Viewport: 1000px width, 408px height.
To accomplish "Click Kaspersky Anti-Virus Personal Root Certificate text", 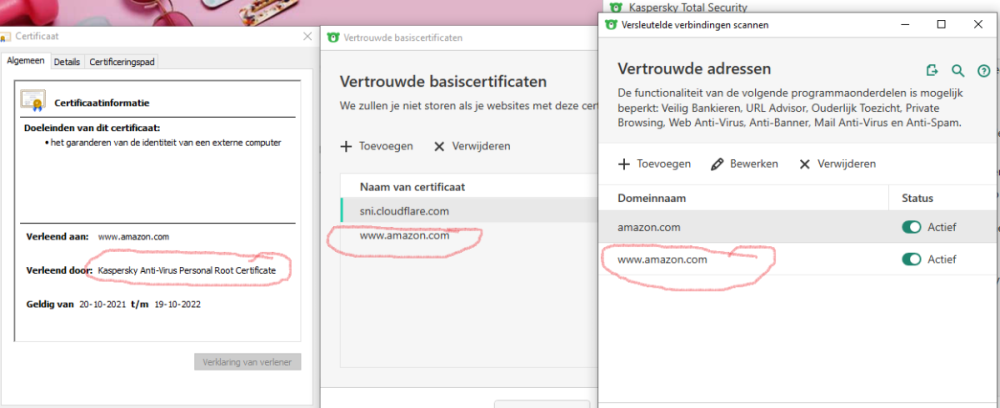I will (187, 270).
